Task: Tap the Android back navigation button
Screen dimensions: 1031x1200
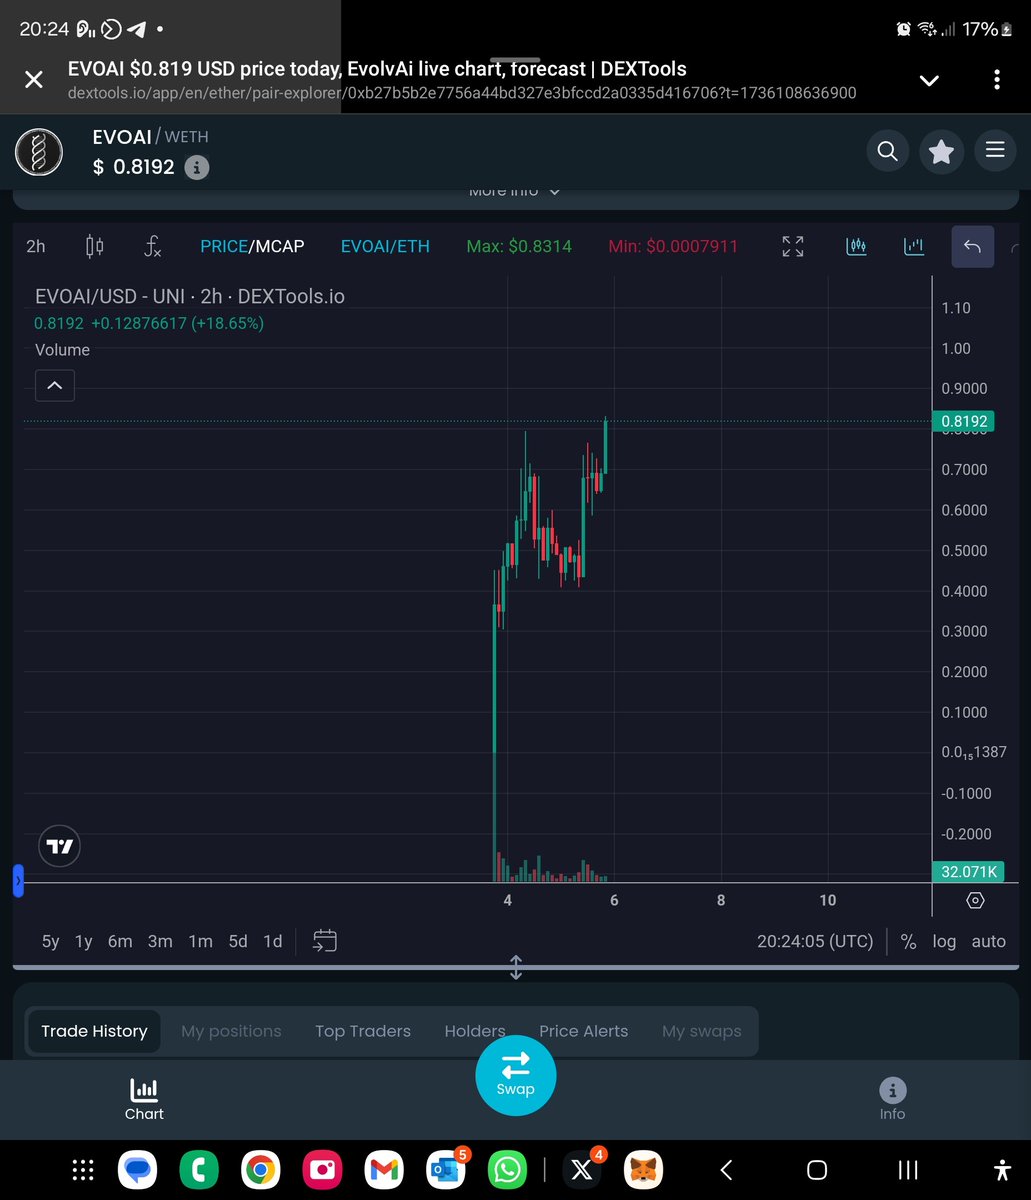Action: (726, 1170)
